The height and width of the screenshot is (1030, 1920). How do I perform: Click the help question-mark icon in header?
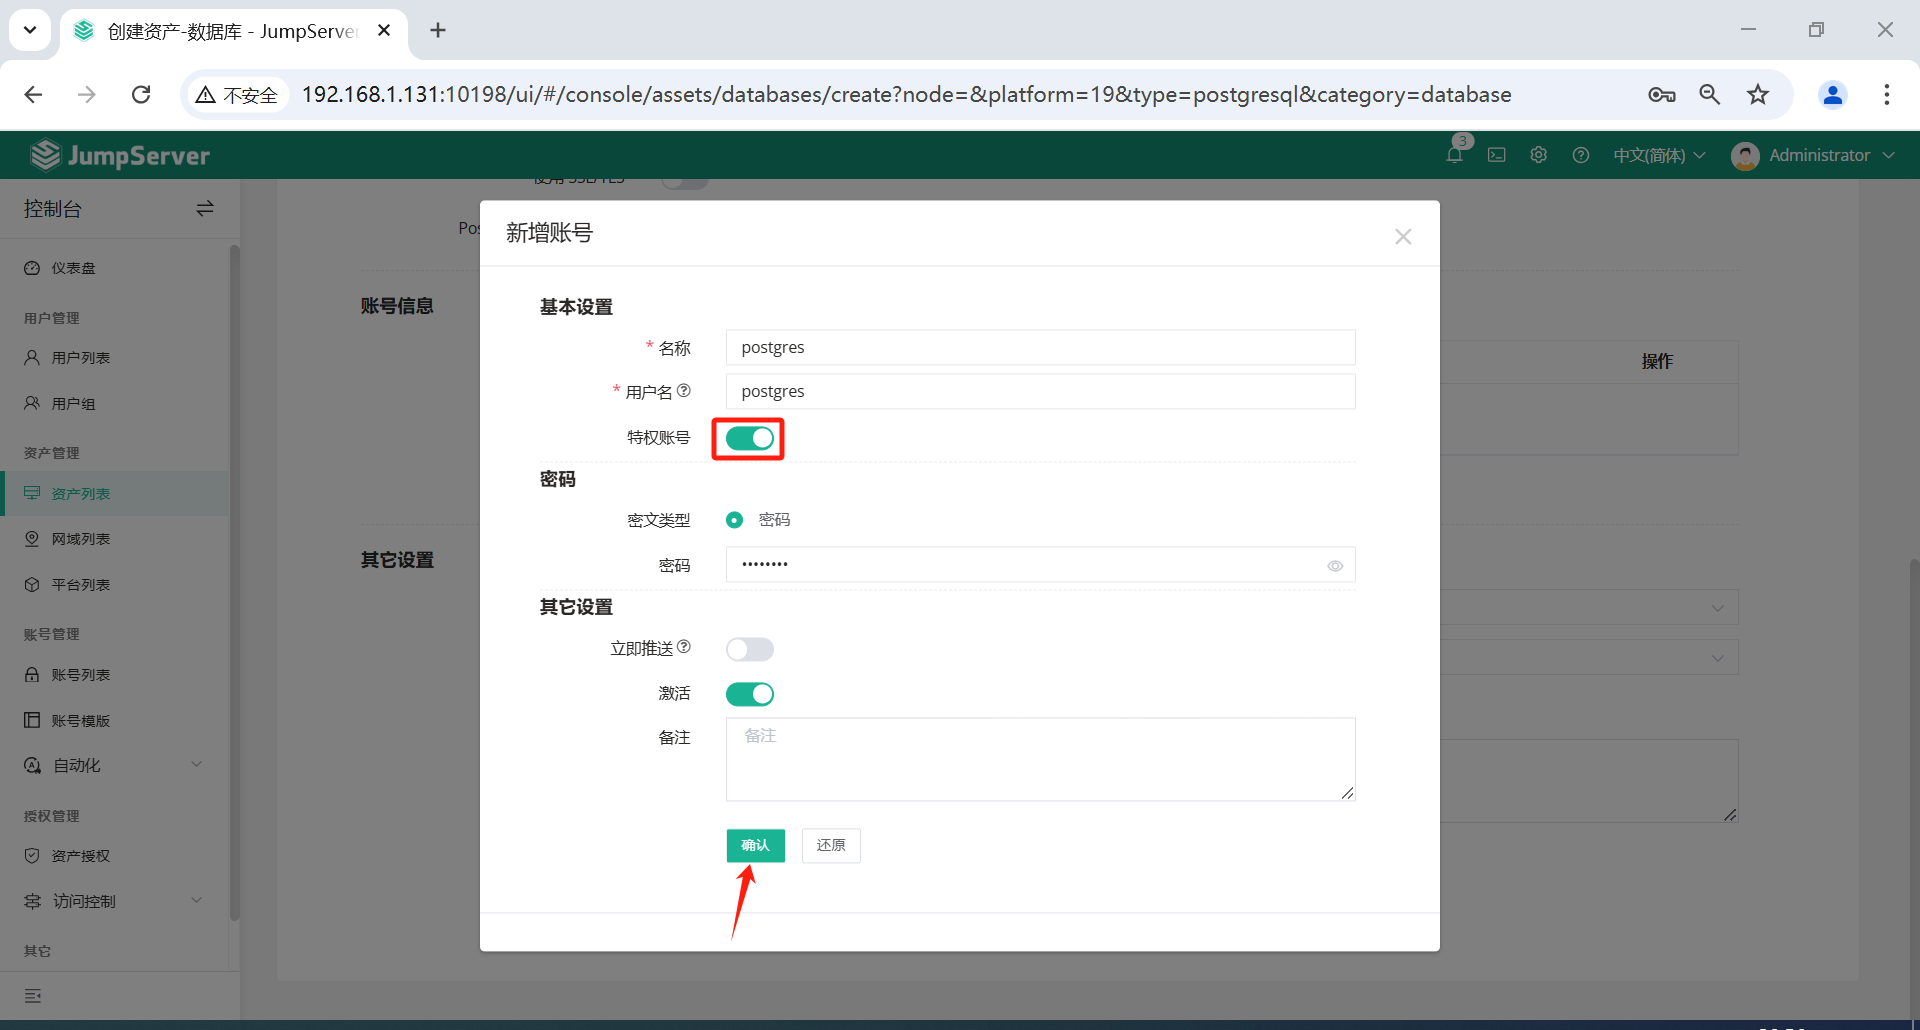(x=1581, y=155)
